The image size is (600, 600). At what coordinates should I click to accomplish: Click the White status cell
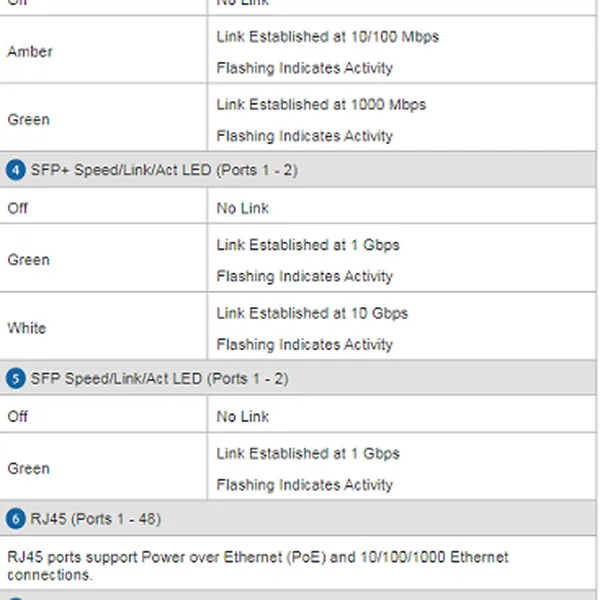click(27, 328)
